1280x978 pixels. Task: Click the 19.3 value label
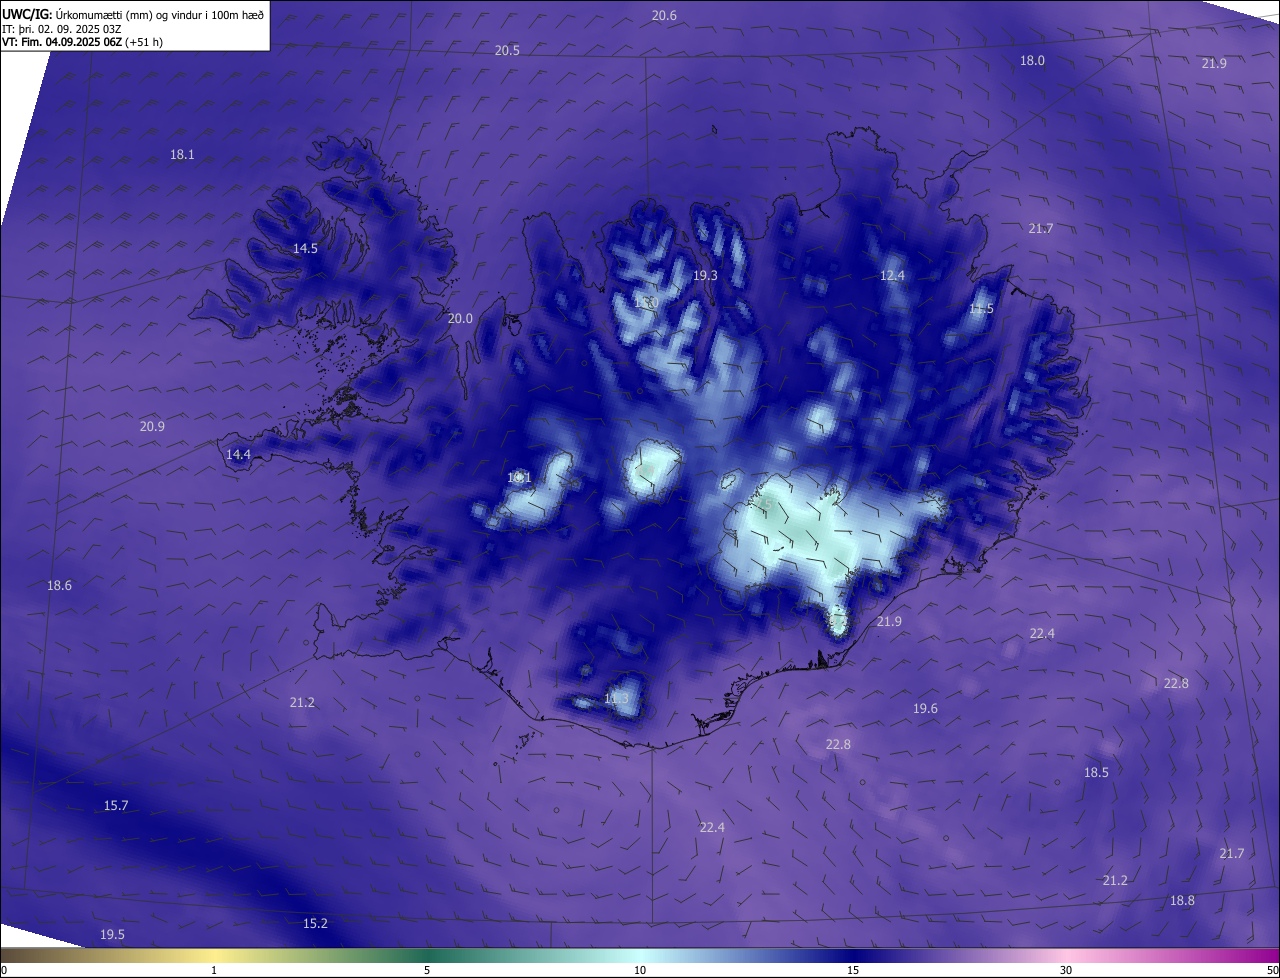click(x=705, y=275)
